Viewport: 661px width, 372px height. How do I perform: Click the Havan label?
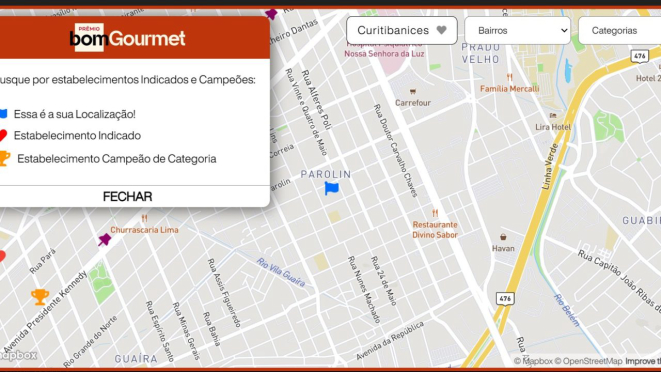coord(503,248)
